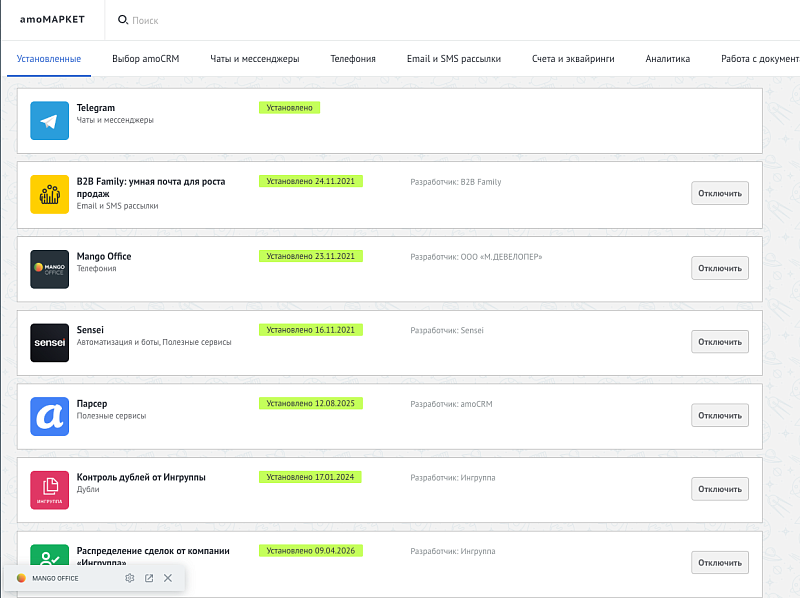The width and height of the screenshot is (800, 598).
Task: Focus the Поиск search field
Action: (x=145, y=20)
